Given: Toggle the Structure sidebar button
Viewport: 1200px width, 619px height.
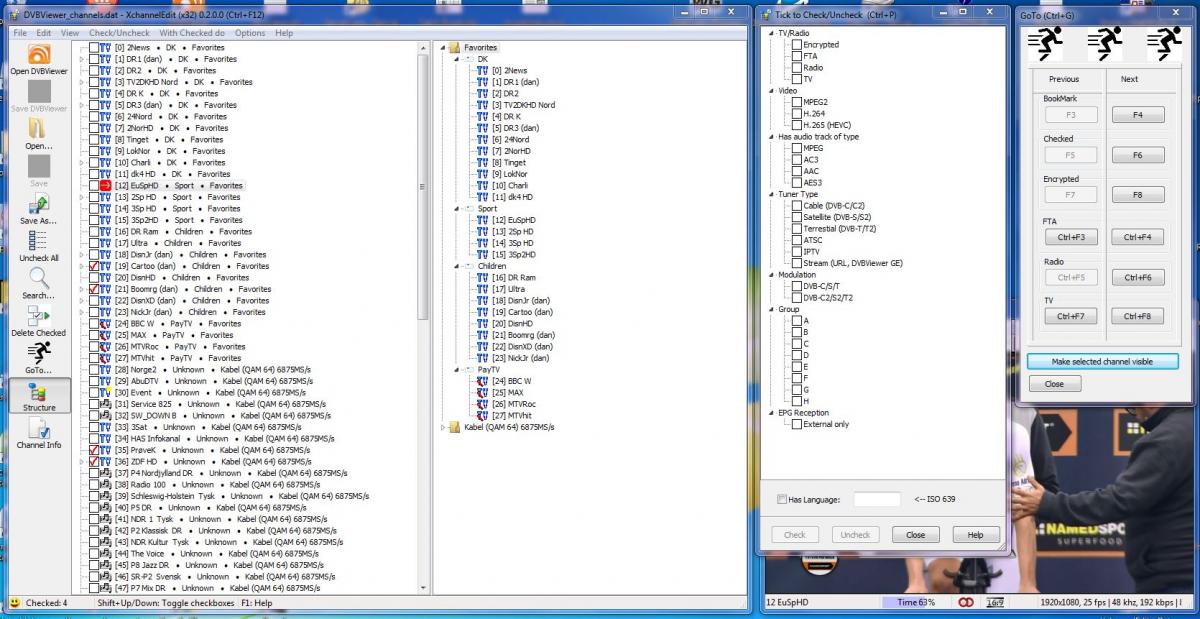Looking at the screenshot, I should point(39,394).
